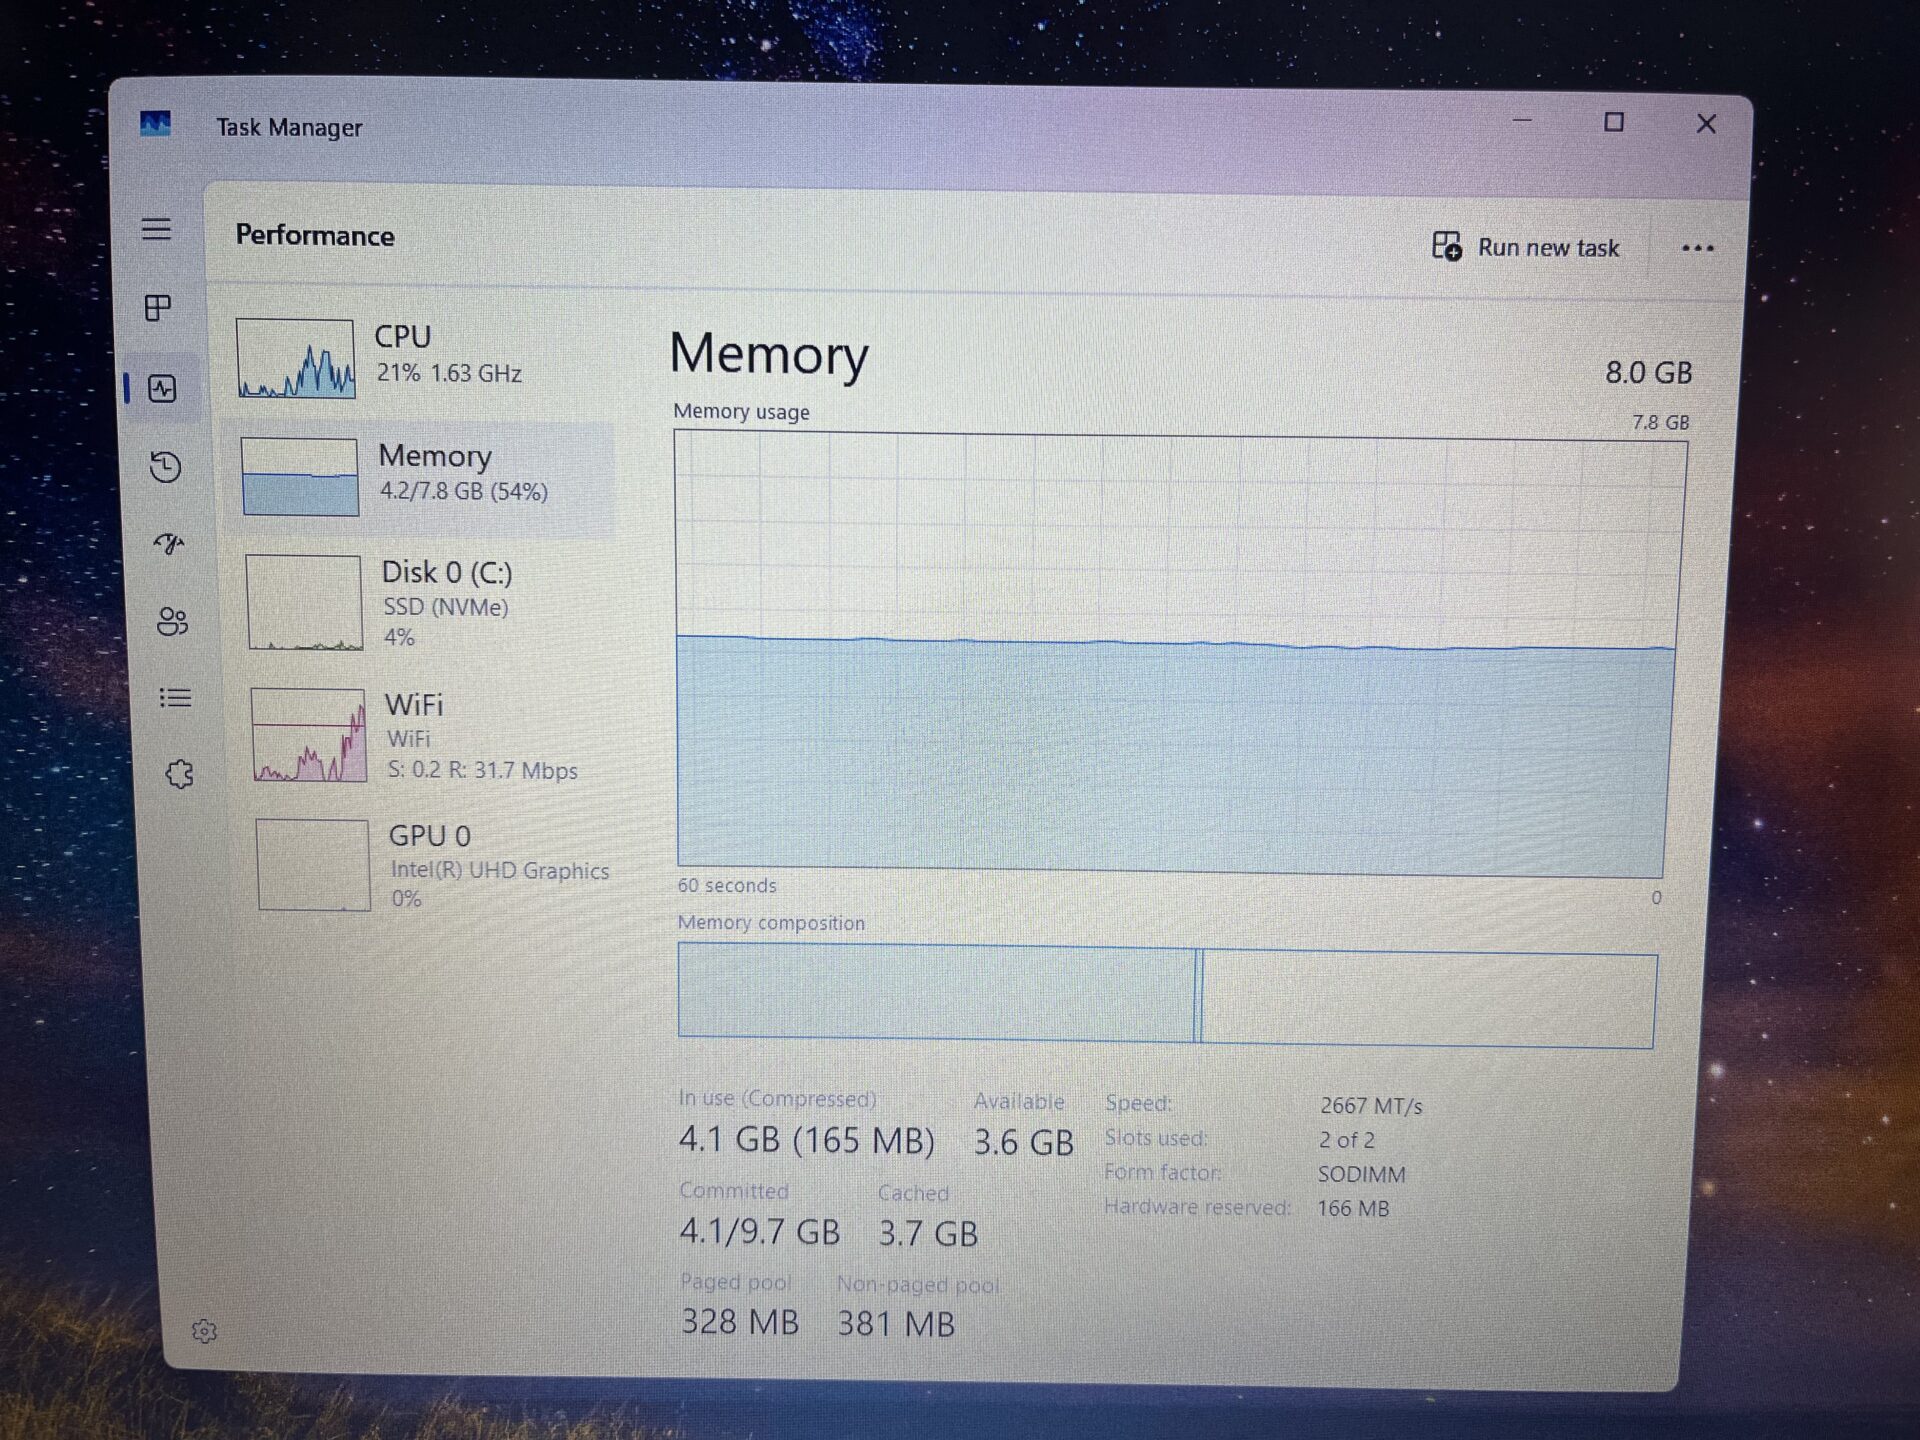Viewport: 1920px width, 1440px height.
Task: Click the Form factor value SODIMM
Action: pyautogui.click(x=1361, y=1174)
